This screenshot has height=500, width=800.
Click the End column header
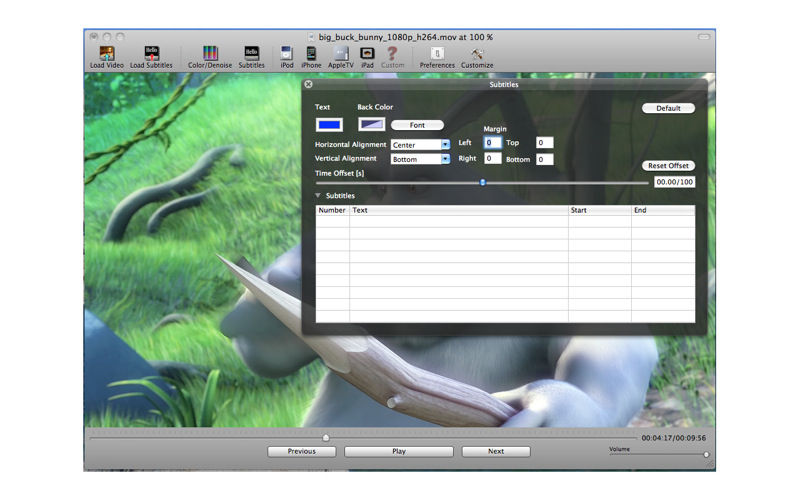pyautogui.click(x=663, y=210)
